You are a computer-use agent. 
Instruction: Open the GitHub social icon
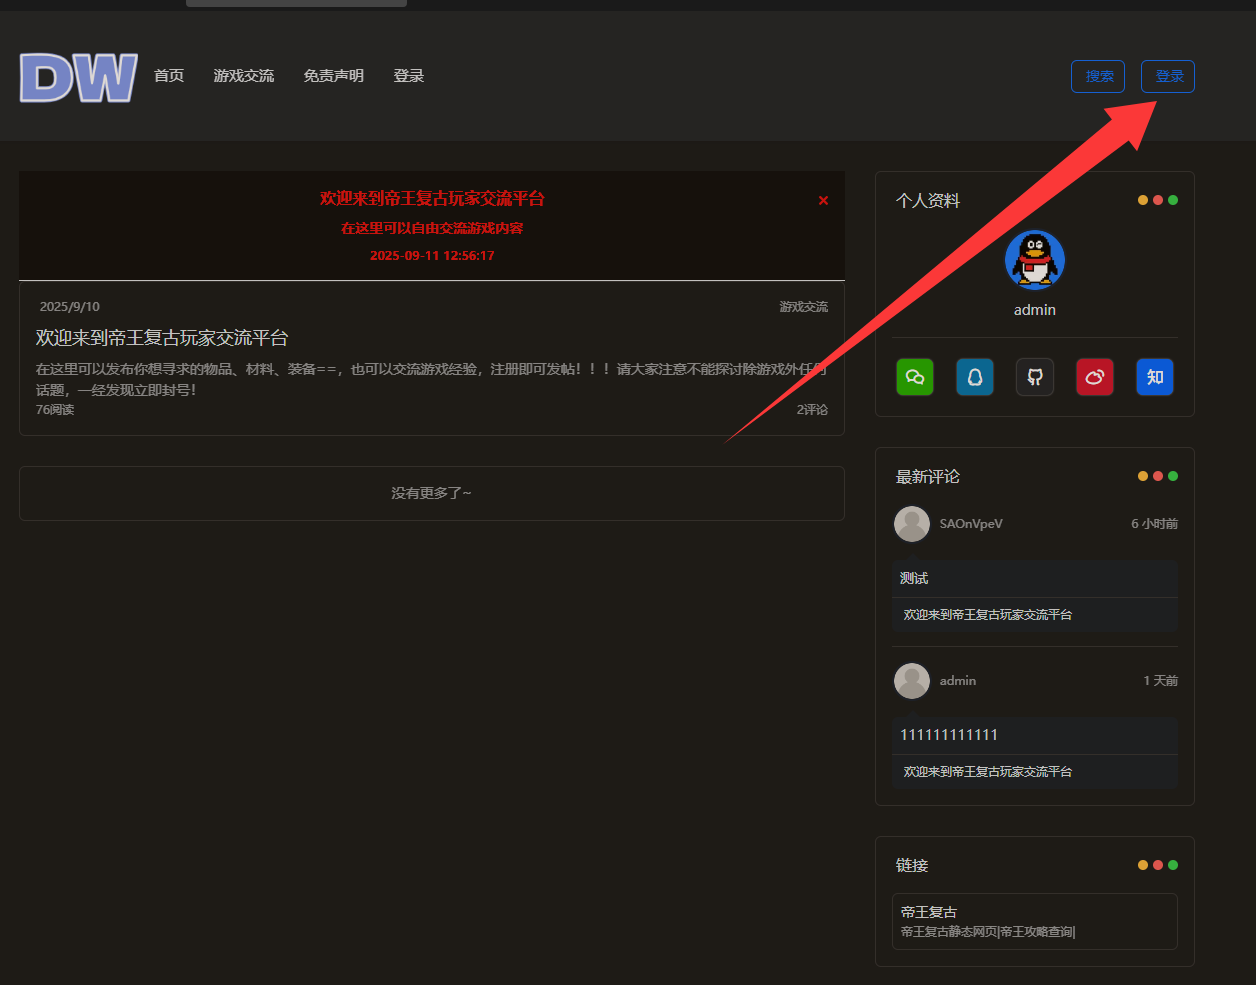click(1035, 377)
